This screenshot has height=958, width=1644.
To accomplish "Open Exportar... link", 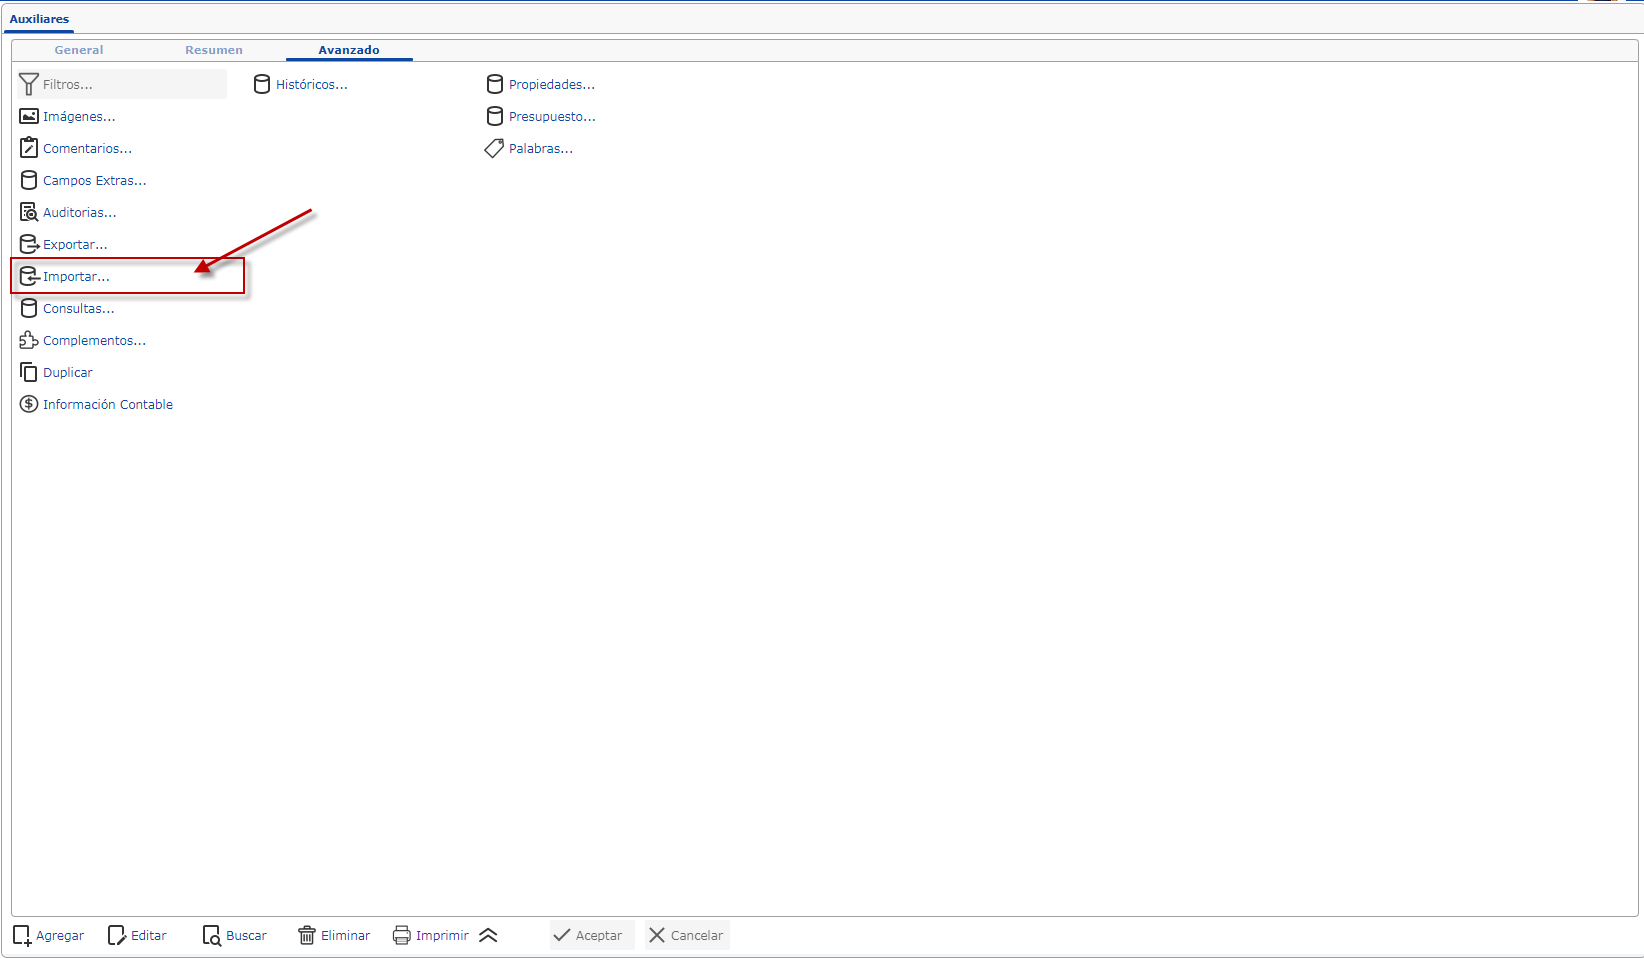I will (x=75, y=245).
